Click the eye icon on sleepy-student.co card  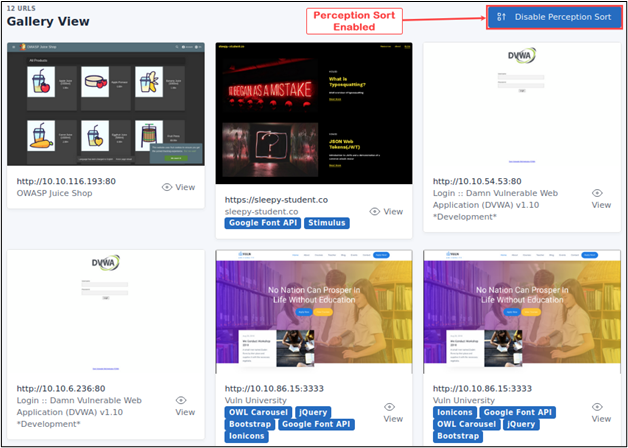[x=375, y=211]
